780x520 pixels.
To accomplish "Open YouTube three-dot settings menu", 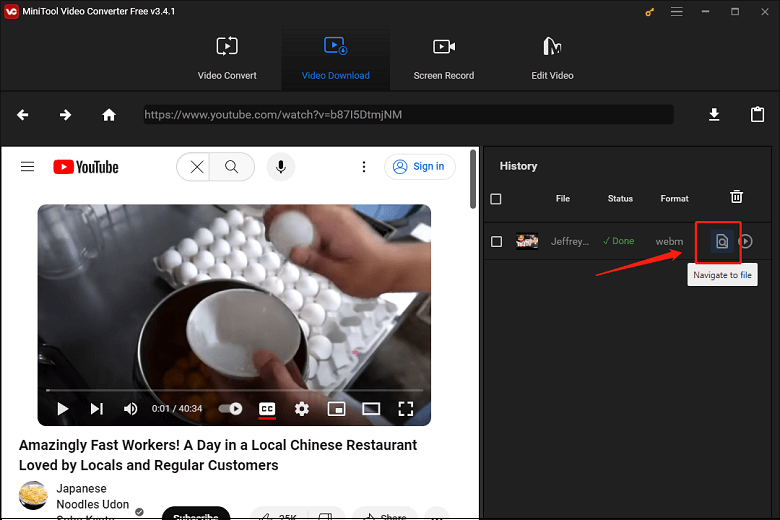I will (364, 167).
